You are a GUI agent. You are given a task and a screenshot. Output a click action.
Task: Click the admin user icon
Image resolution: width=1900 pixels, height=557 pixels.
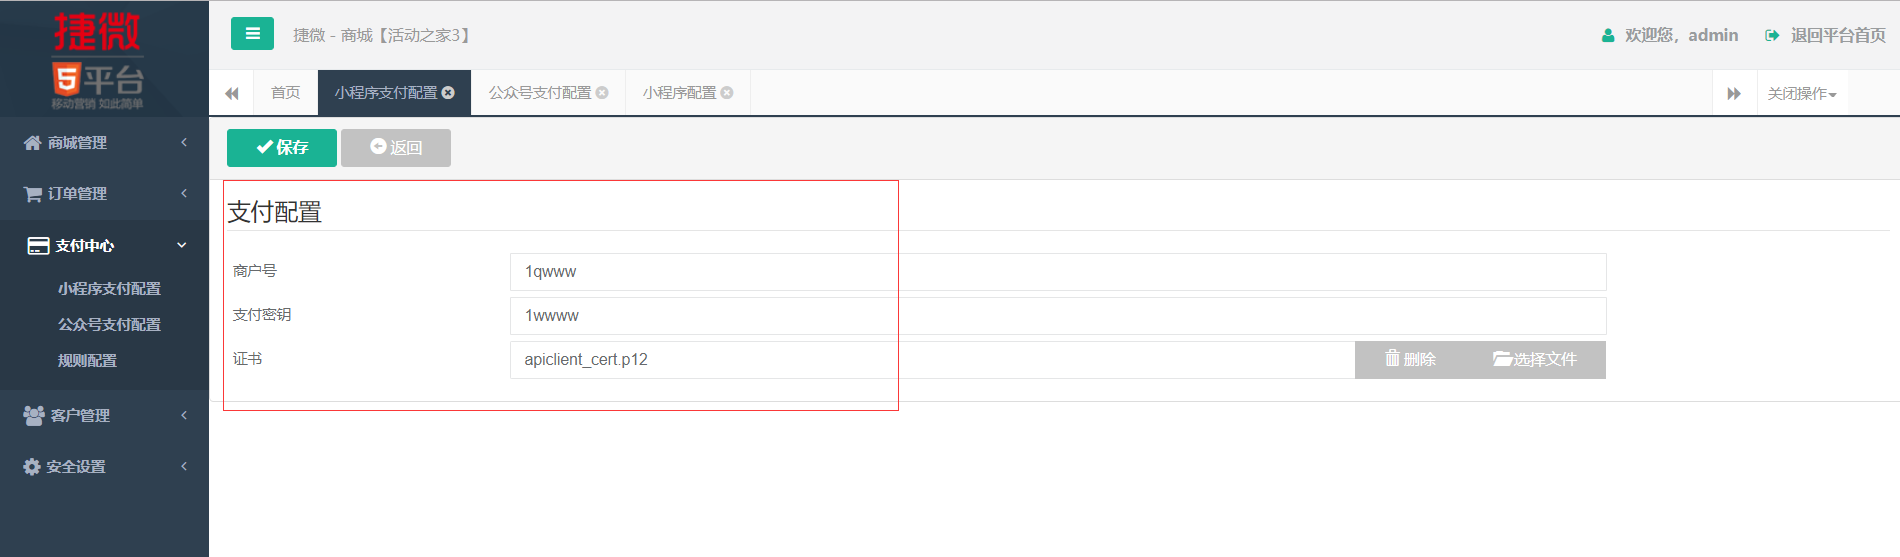click(1608, 35)
